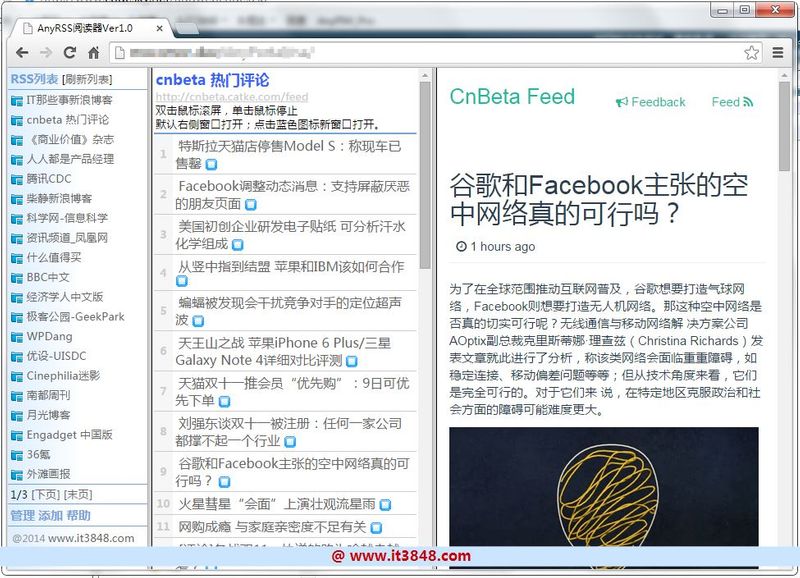Click the cnbeta 热门评论 feed title heading
This screenshot has height=578, width=800.
212,80
